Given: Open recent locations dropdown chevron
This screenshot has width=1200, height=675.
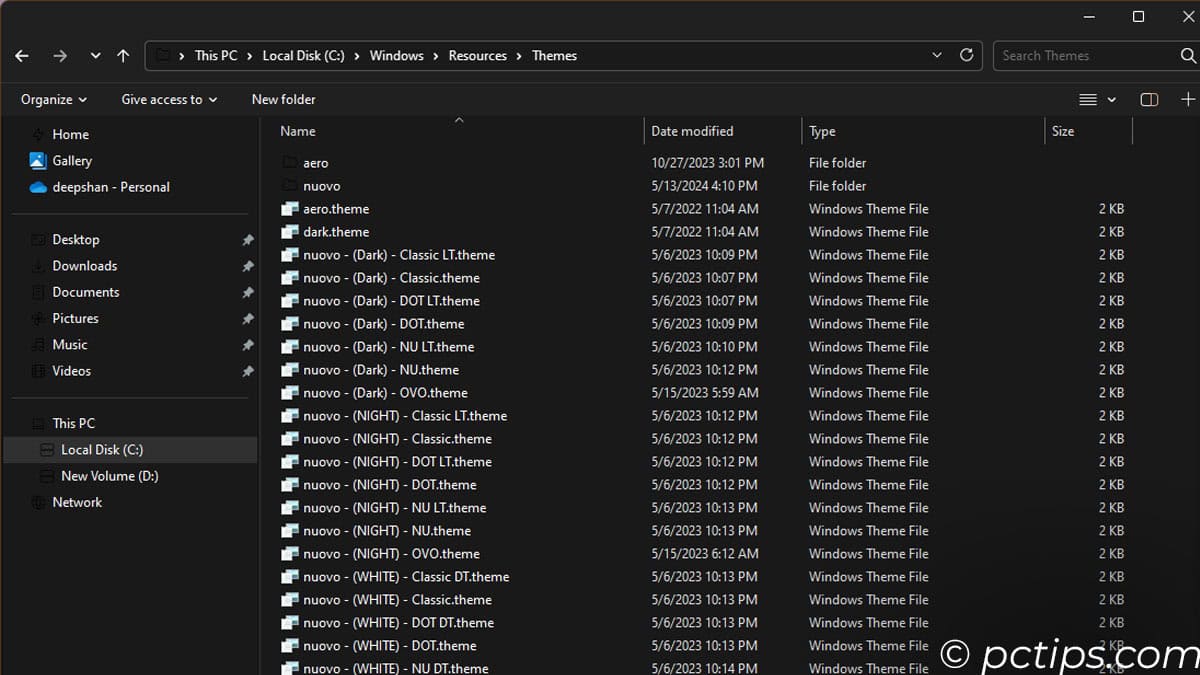Looking at the screenshot, I should click(95, 56).
